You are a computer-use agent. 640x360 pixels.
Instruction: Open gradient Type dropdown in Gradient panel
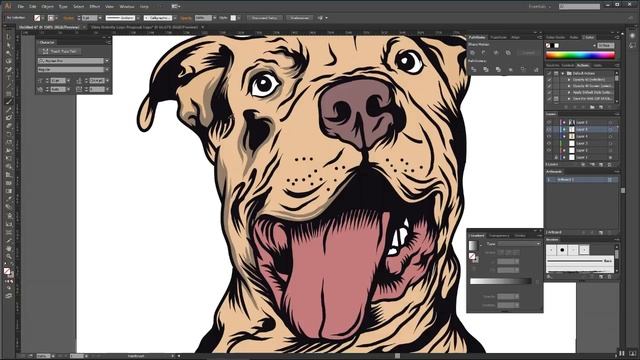click(x=519, y=244)
